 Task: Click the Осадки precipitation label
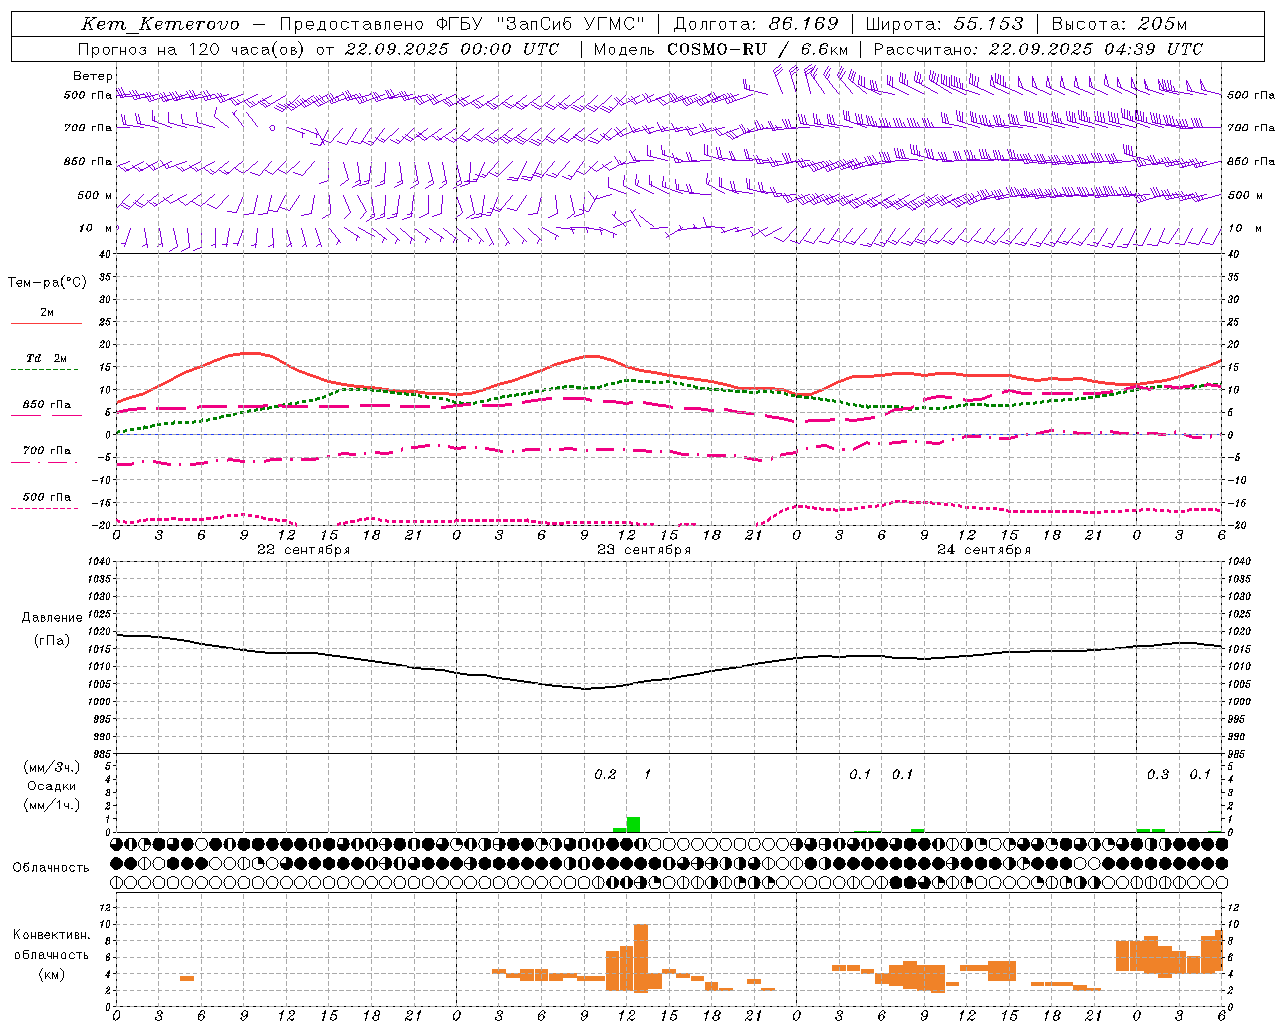(x=51, y=786)
